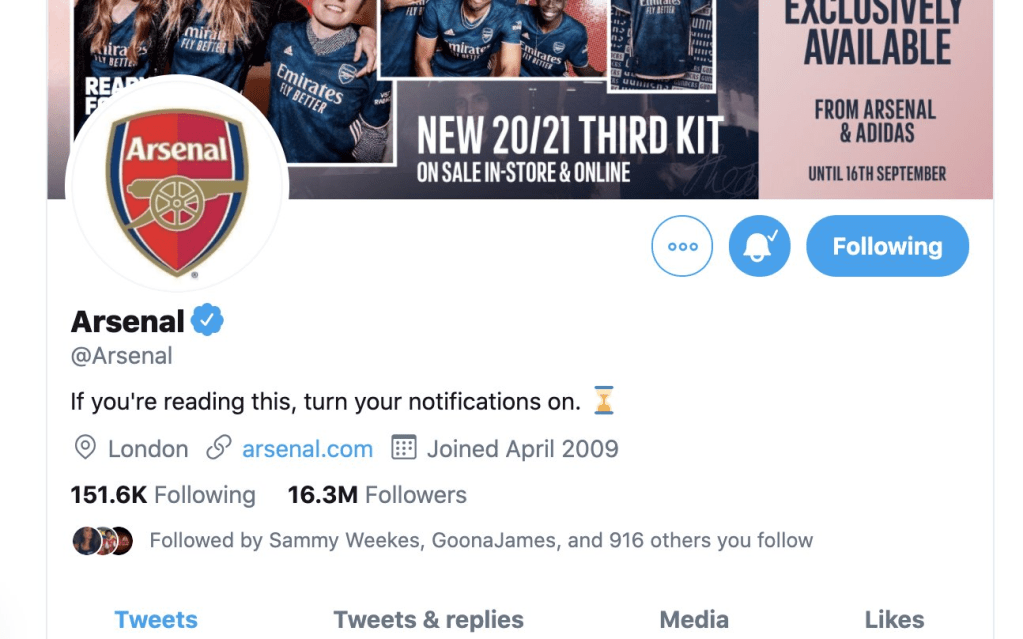1023x639 pixels.
Task: Click the London location pin icon
Action: click(85, 448)
